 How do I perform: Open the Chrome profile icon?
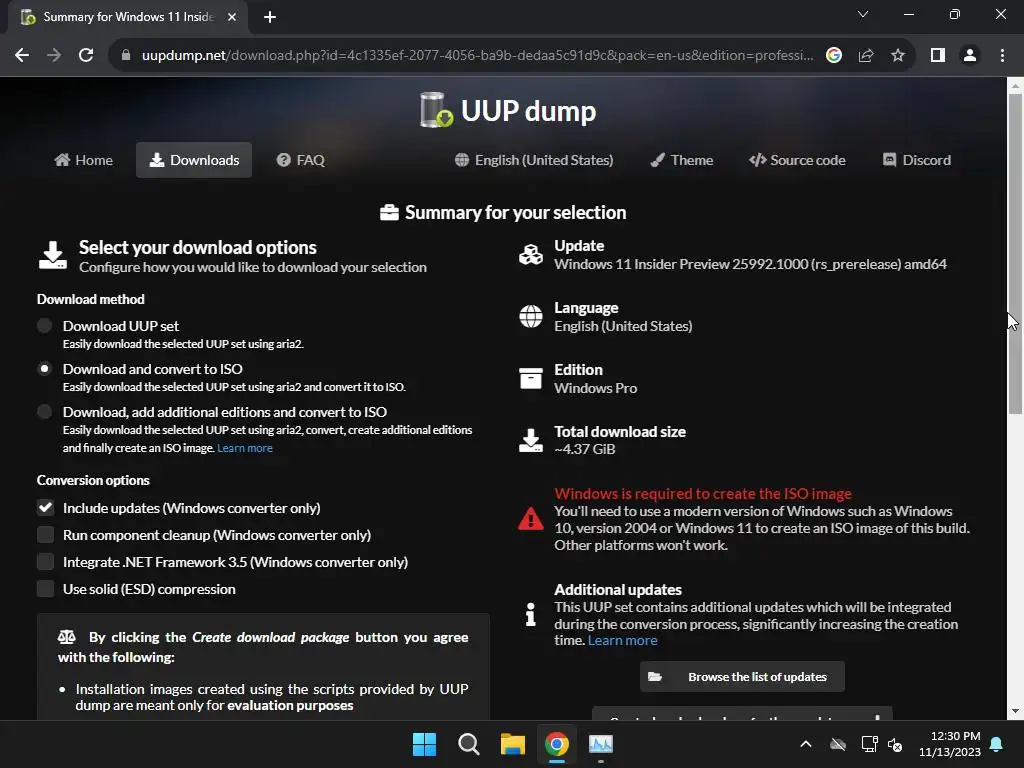coord(970,56)
